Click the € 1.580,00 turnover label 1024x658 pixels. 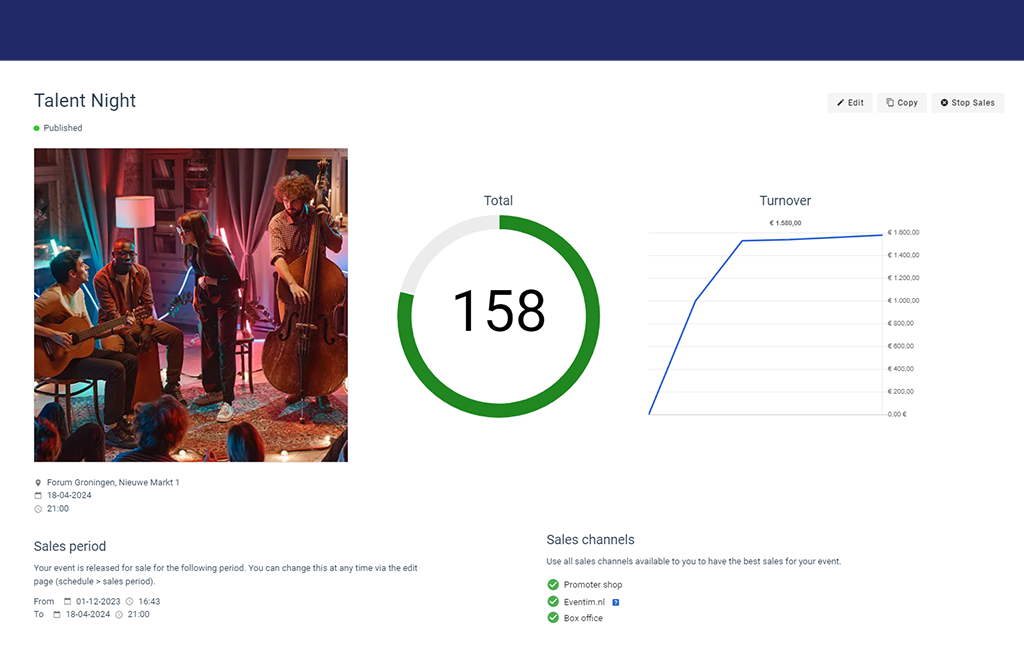coord(785,223)
